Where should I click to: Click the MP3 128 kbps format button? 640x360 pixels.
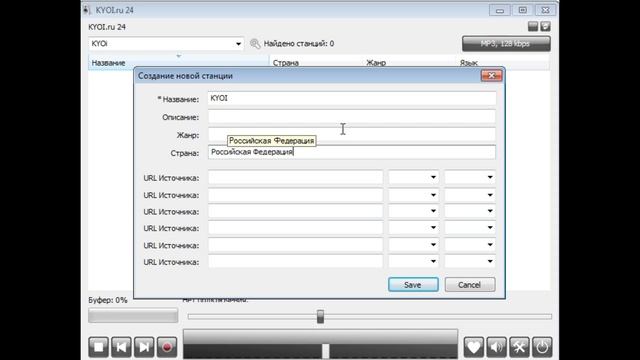click(506, 44)
